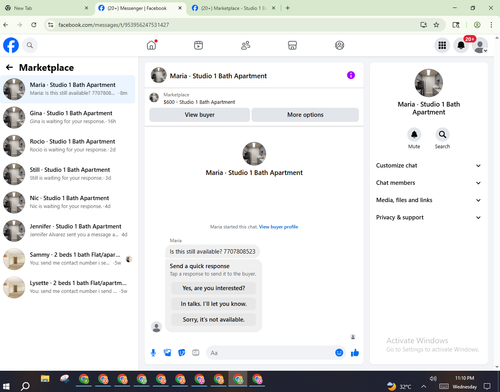Open the View buyer profile link
Screen dimensions: 500x392
coord(278,227)
